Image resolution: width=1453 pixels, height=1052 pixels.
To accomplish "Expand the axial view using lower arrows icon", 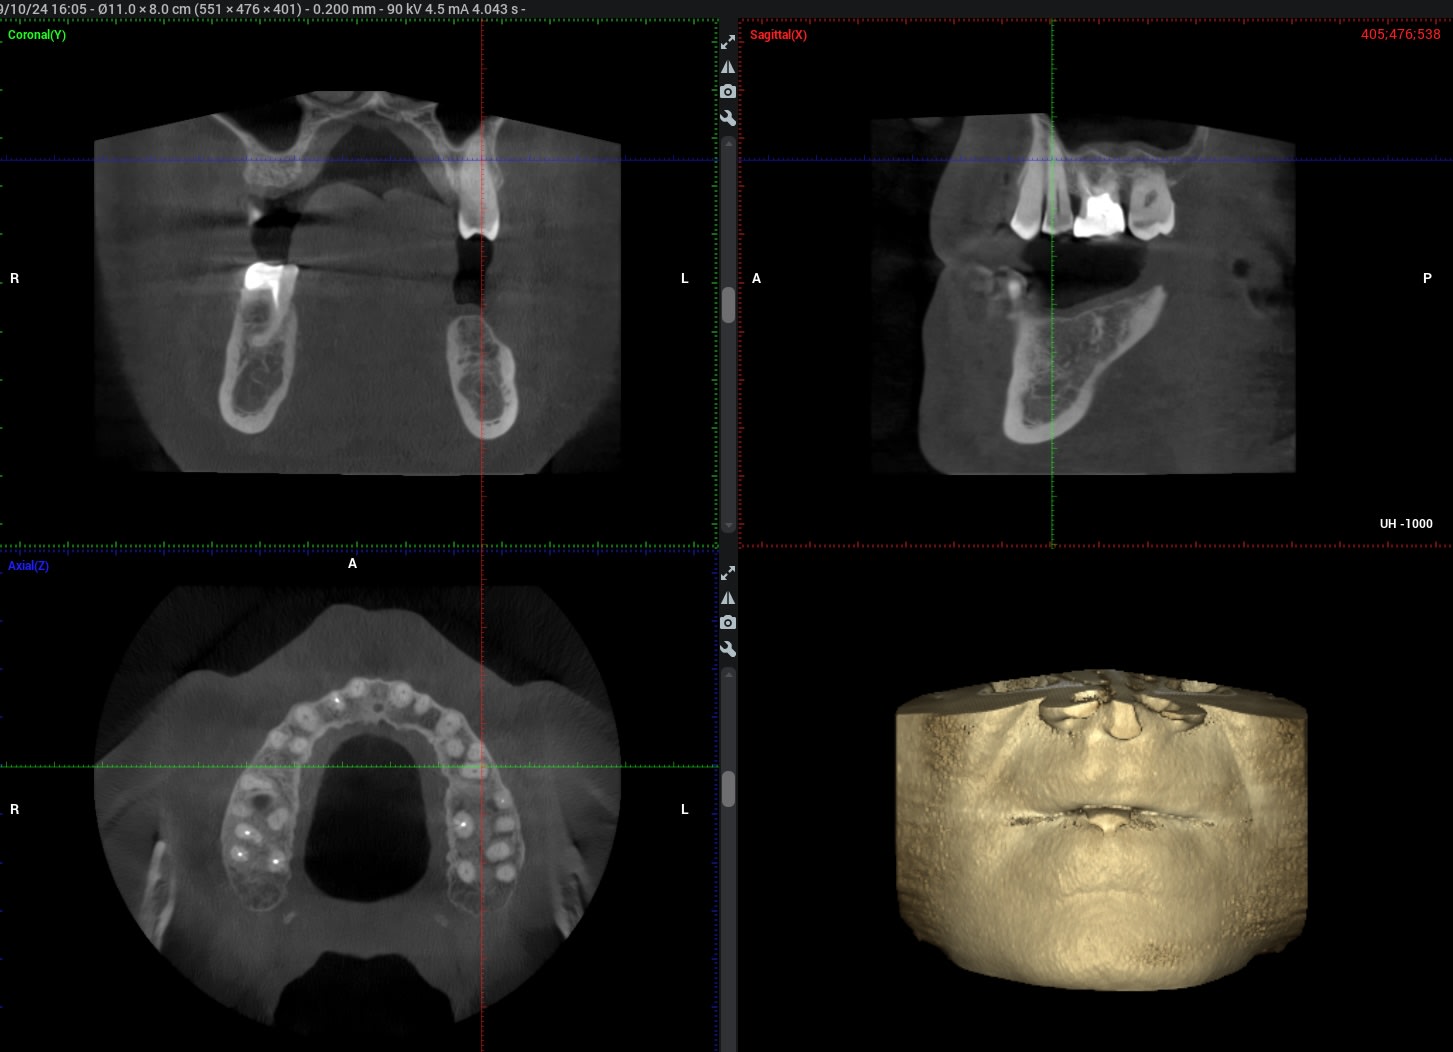I will point(728,573).
